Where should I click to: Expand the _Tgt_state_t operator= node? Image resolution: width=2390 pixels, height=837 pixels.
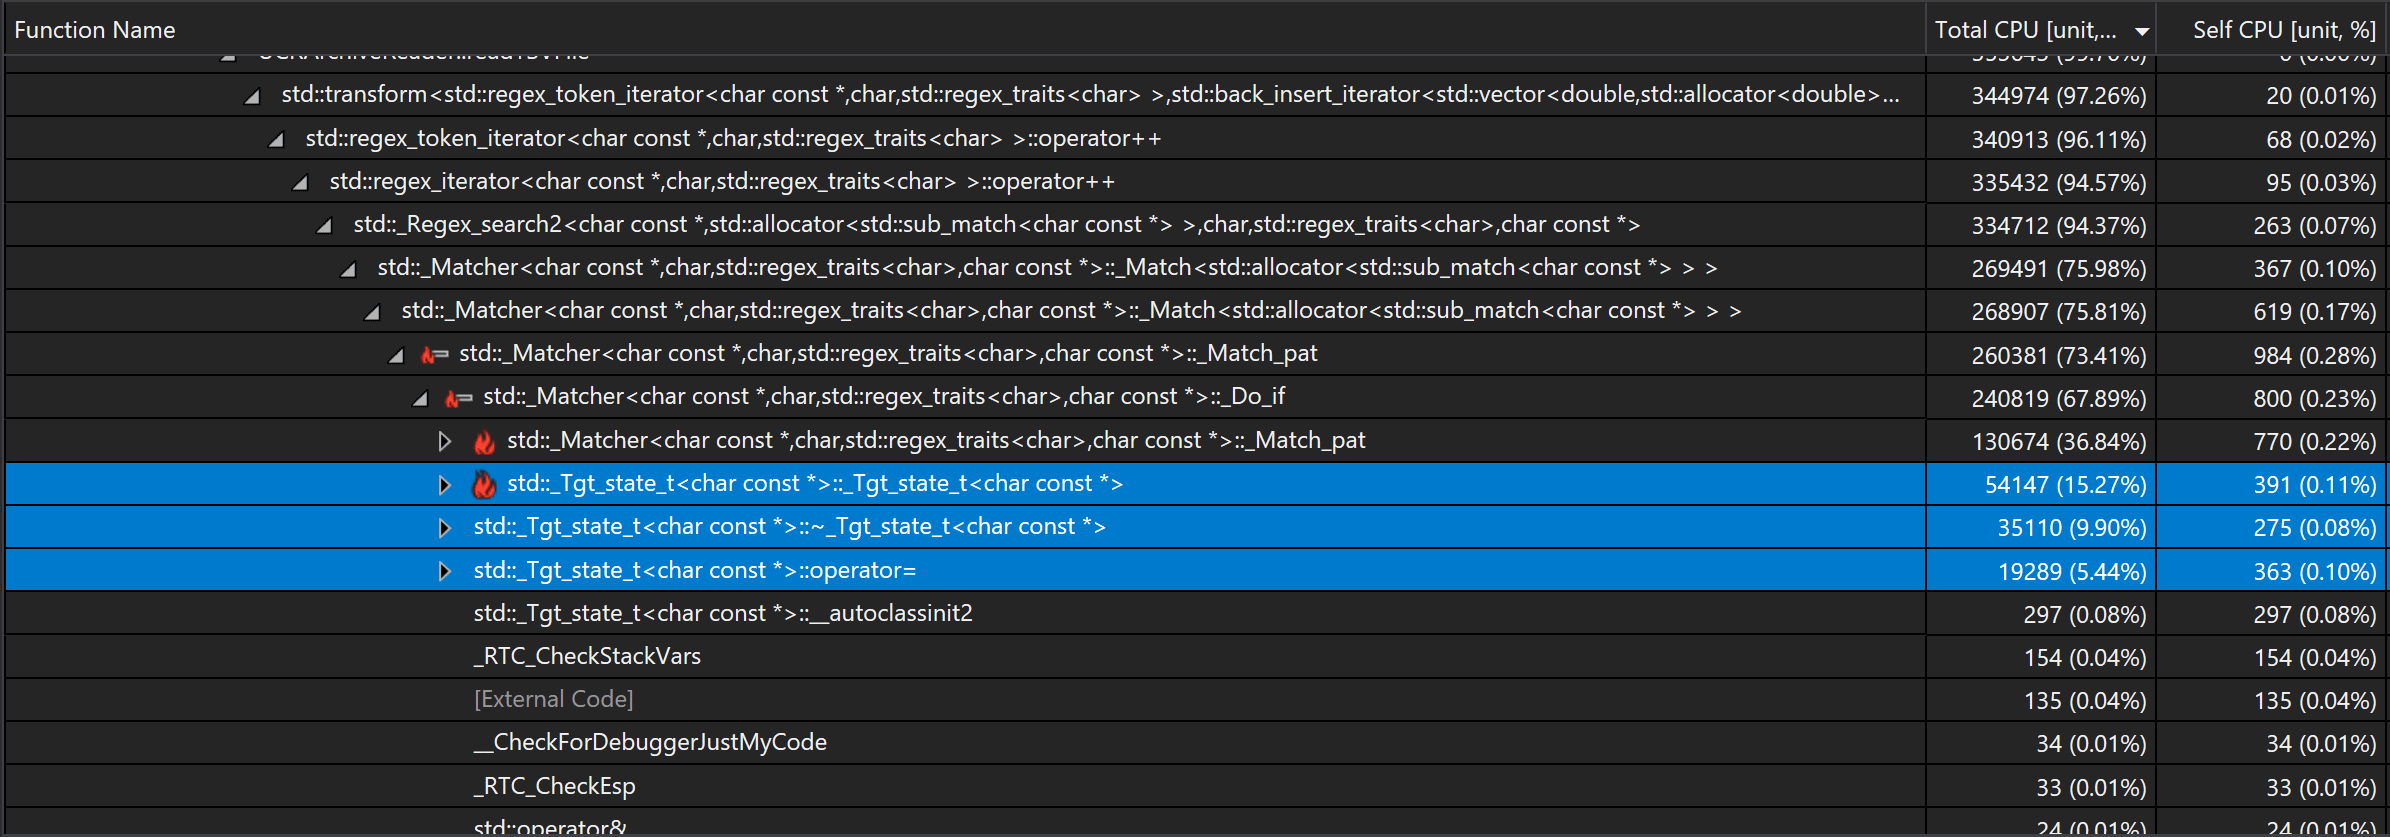(445, 571)
